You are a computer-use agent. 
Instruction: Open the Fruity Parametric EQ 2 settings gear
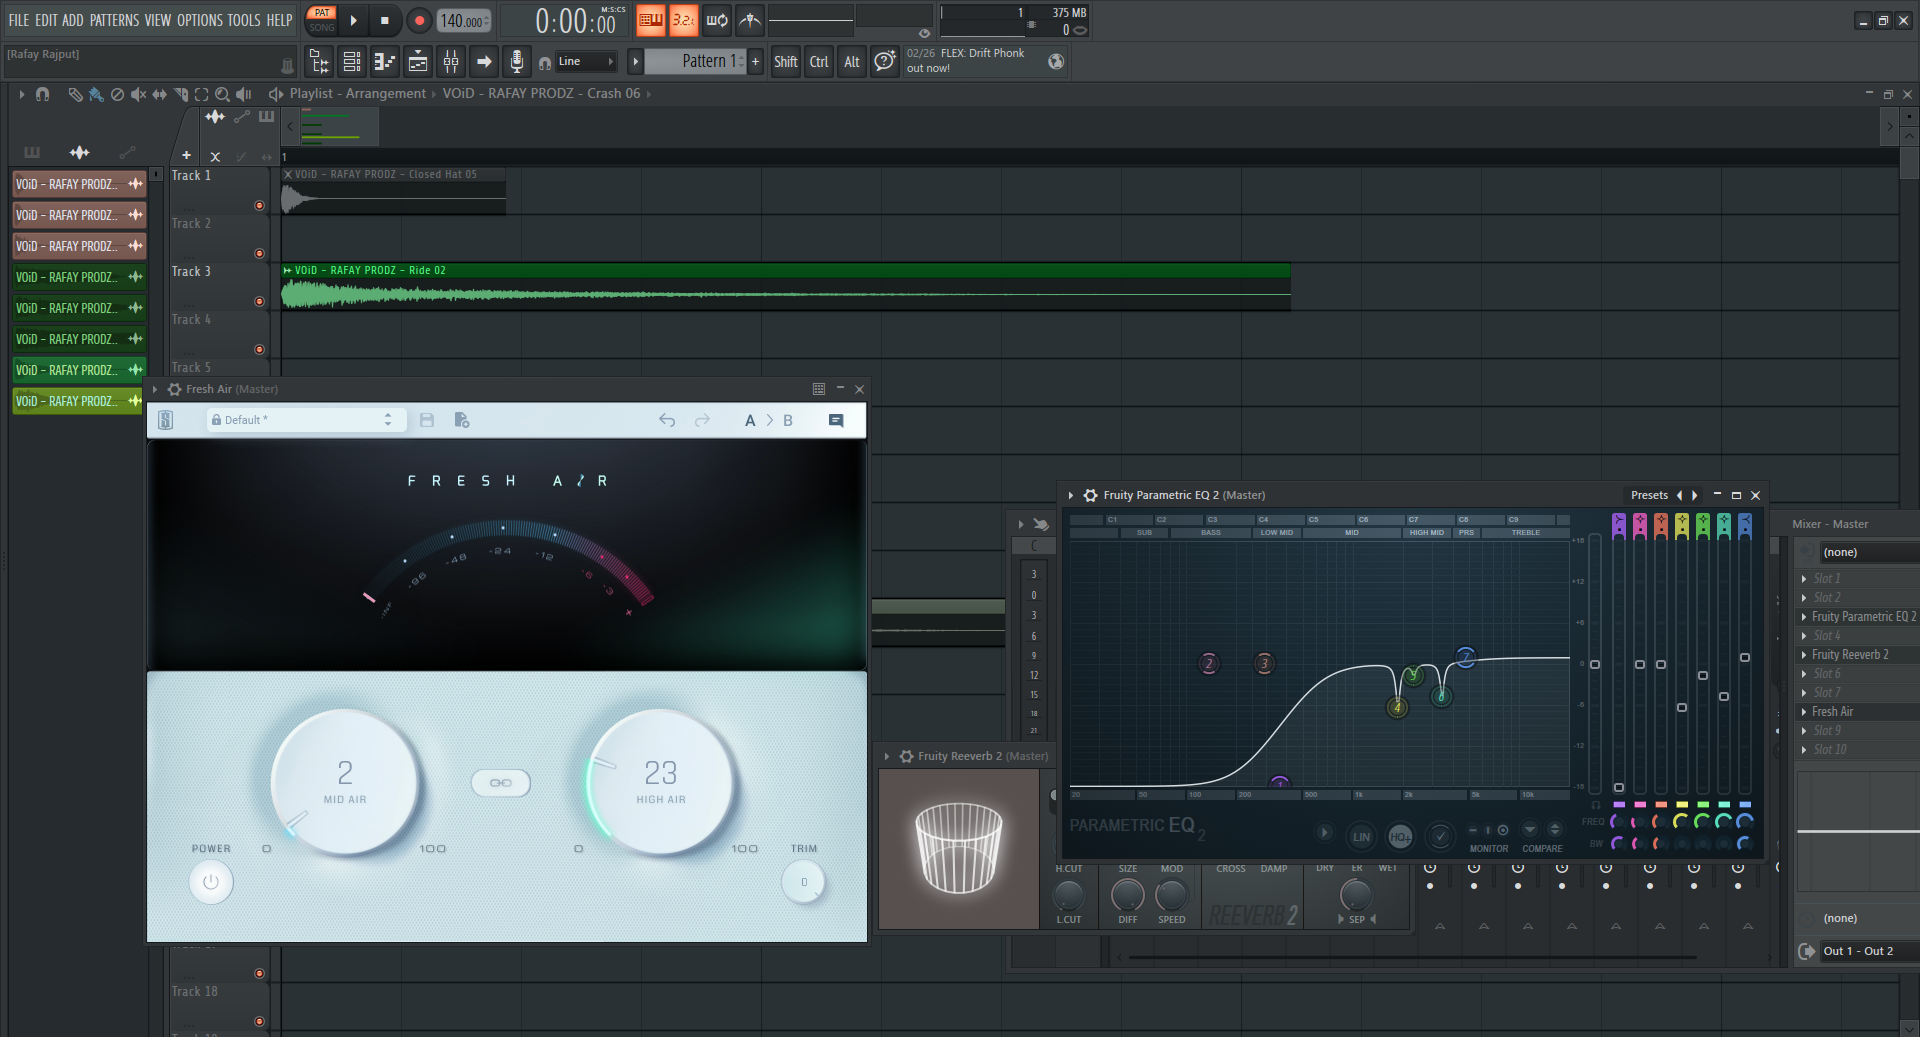(1091, 495)
